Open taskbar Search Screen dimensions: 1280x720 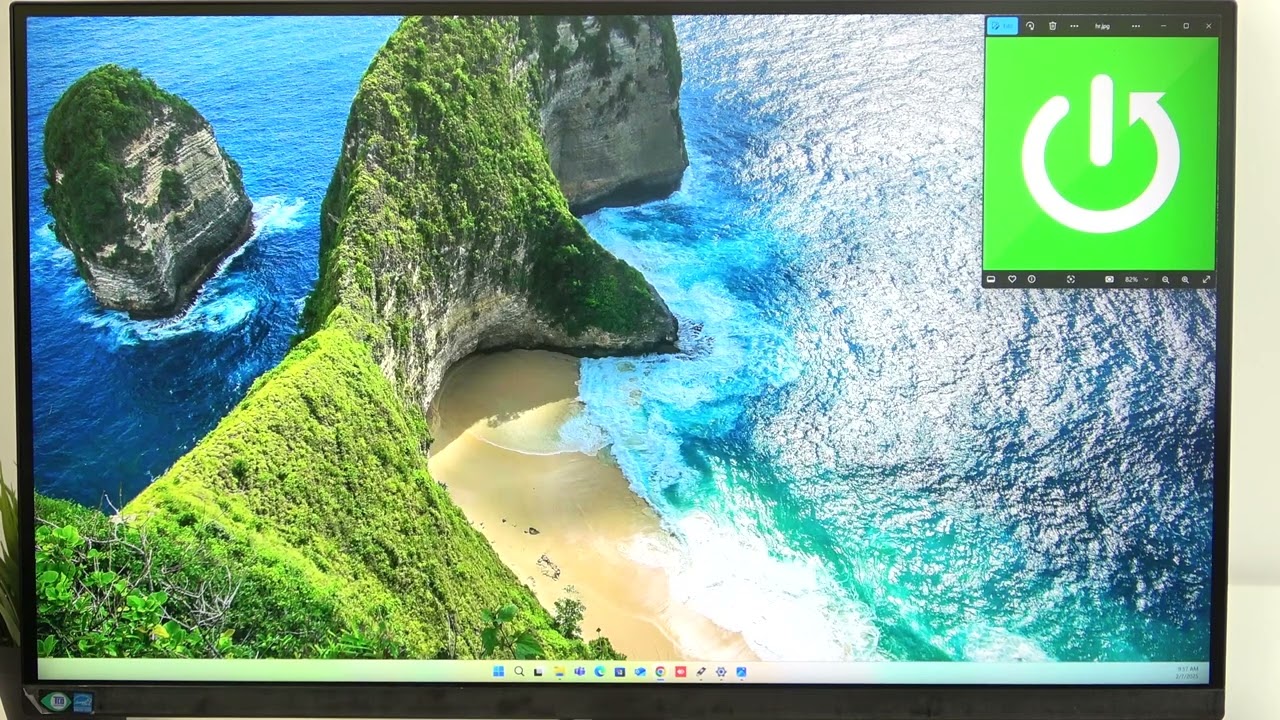coord(519,671)
